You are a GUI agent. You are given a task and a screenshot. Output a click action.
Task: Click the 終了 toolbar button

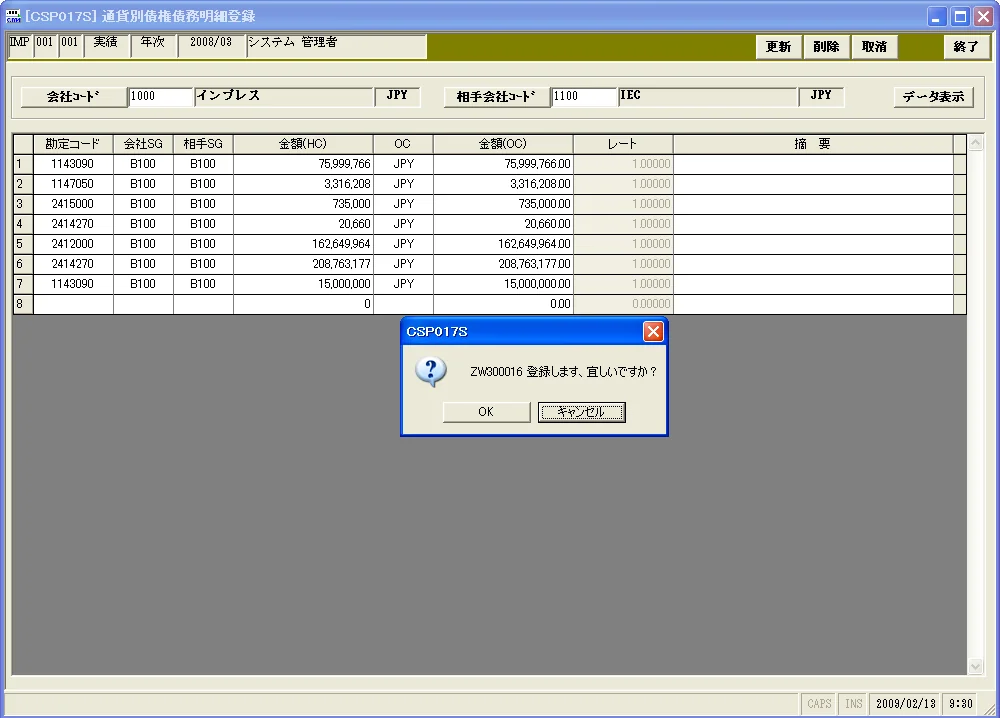966,47
